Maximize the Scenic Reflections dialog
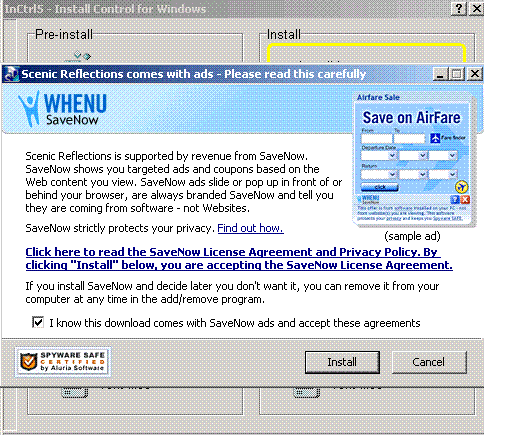512x435 pixels. point(456,74)
